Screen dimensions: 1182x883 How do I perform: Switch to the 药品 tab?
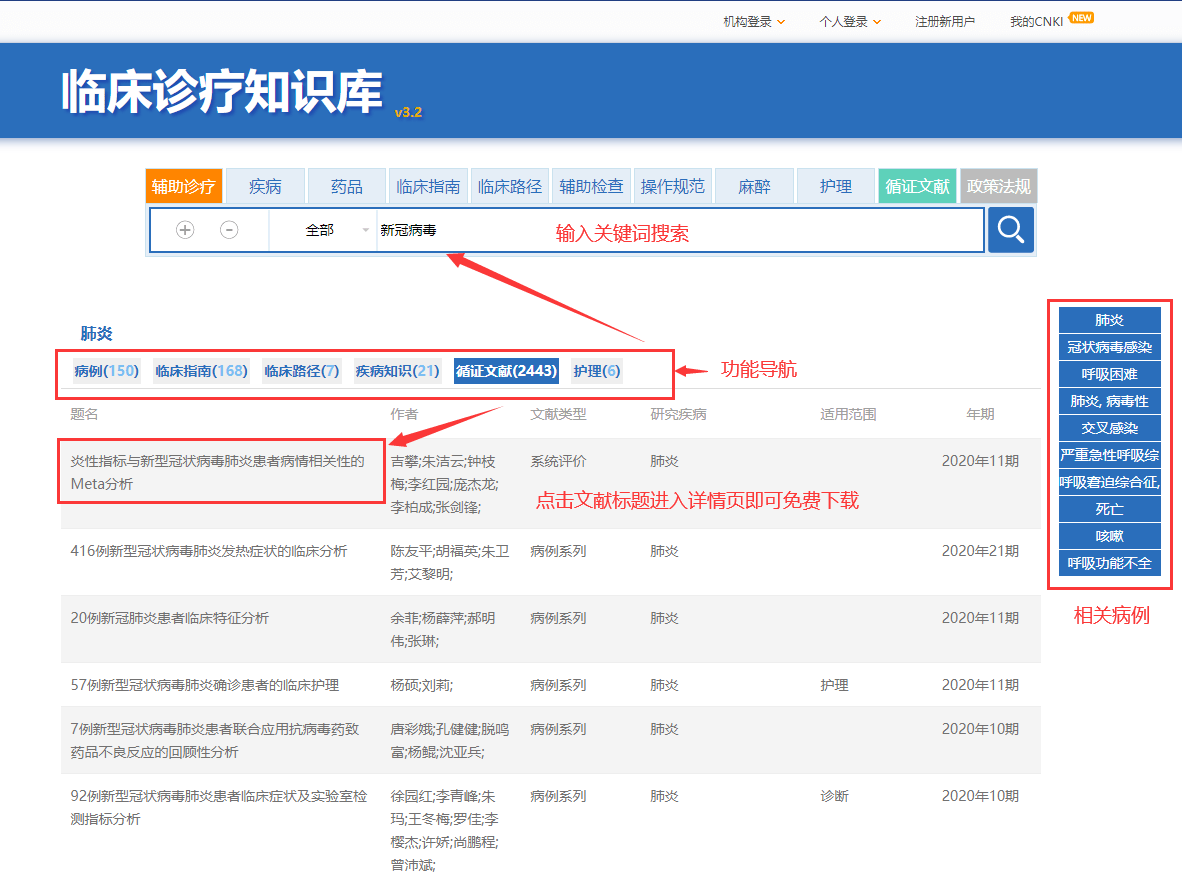click(347, 186)
